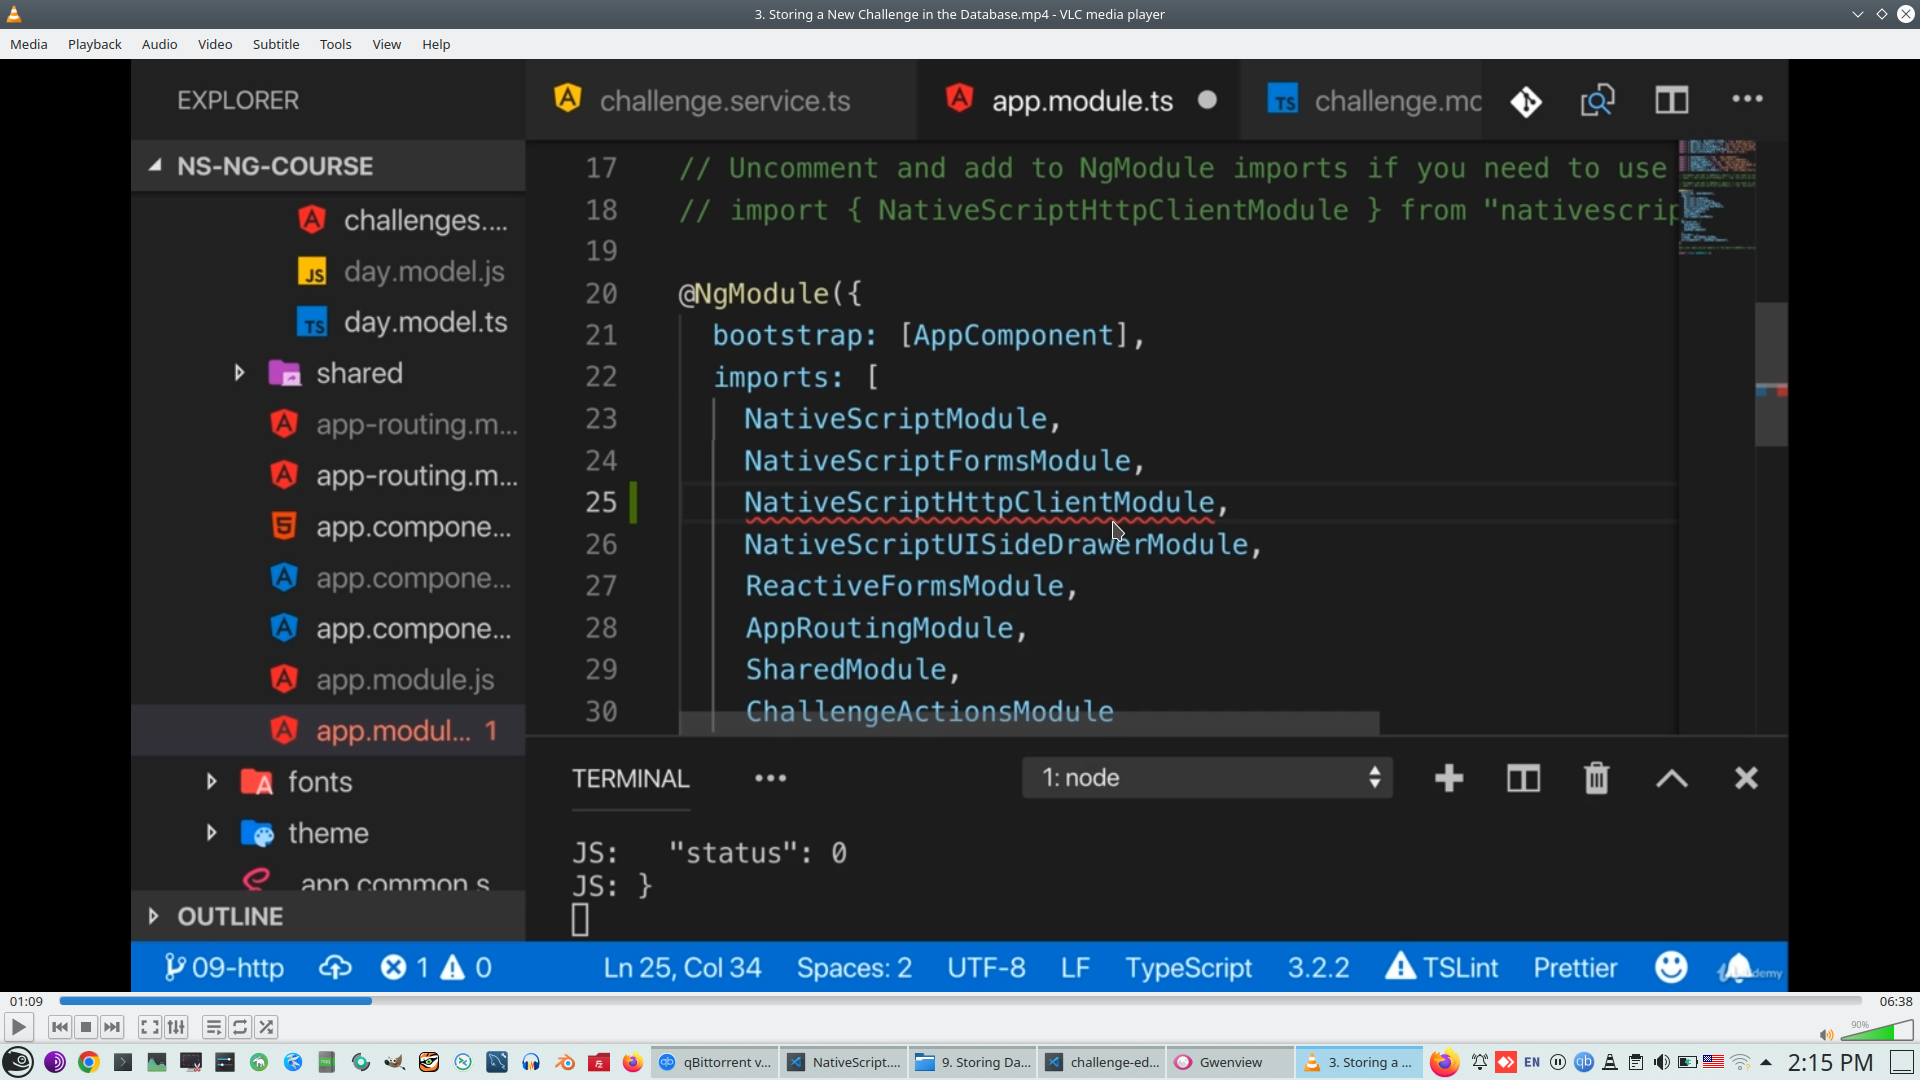Skip to next media track
The width and height of the screenshot is (1920, 1080).
tap(112, 1027)
